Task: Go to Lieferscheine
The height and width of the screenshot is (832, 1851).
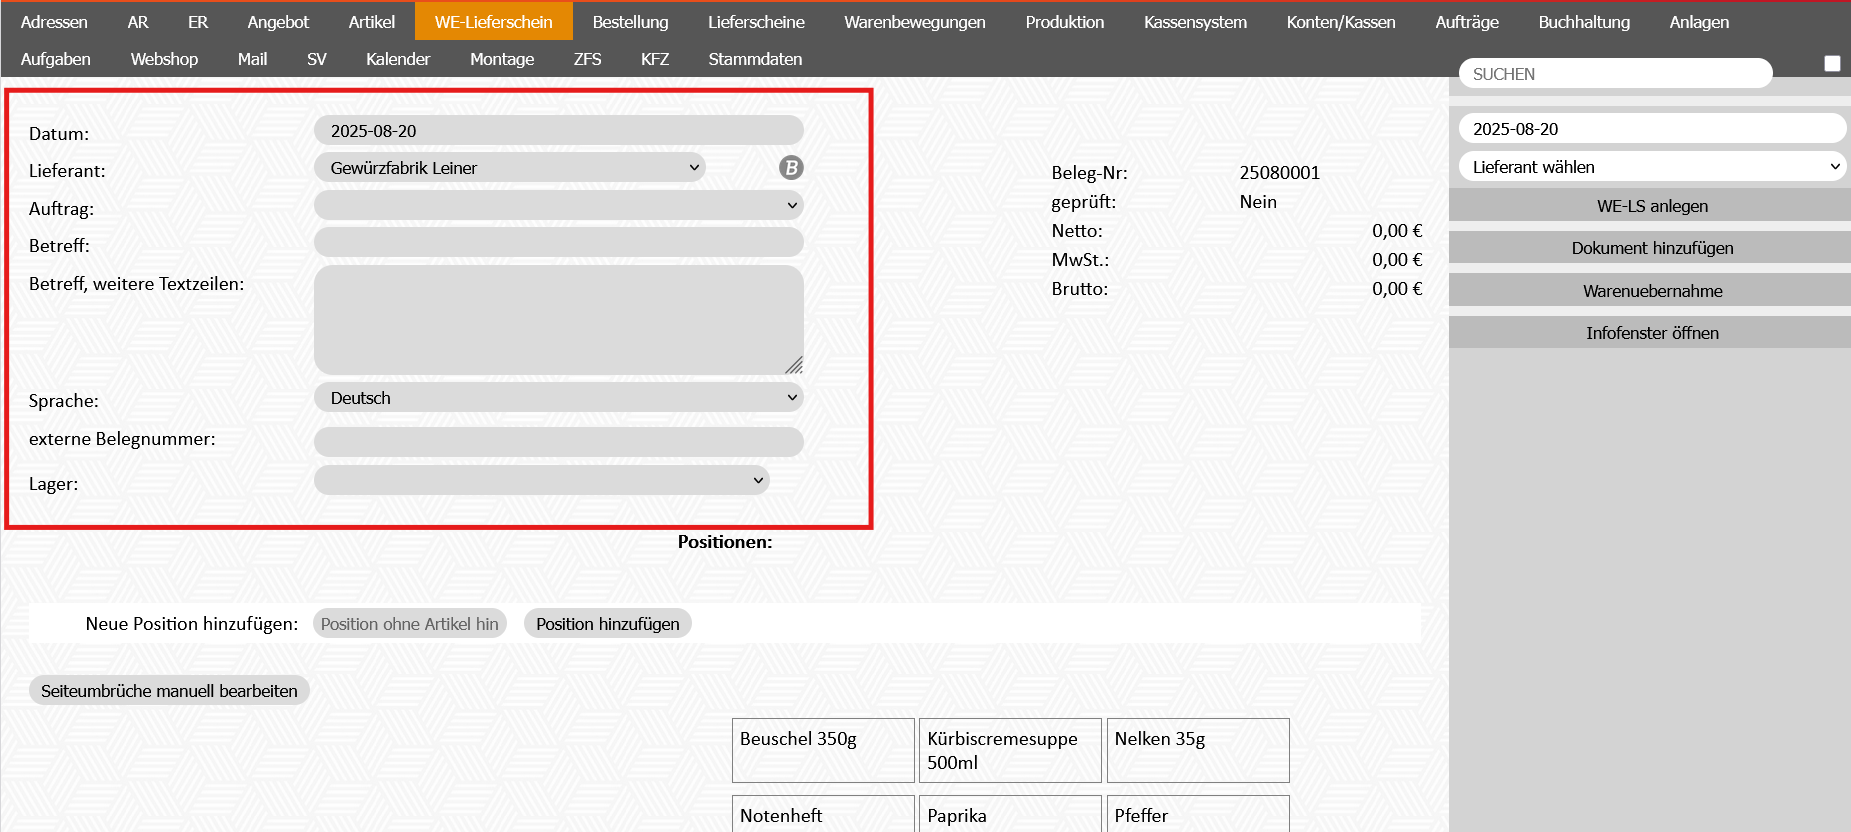Action: (756, 22)
